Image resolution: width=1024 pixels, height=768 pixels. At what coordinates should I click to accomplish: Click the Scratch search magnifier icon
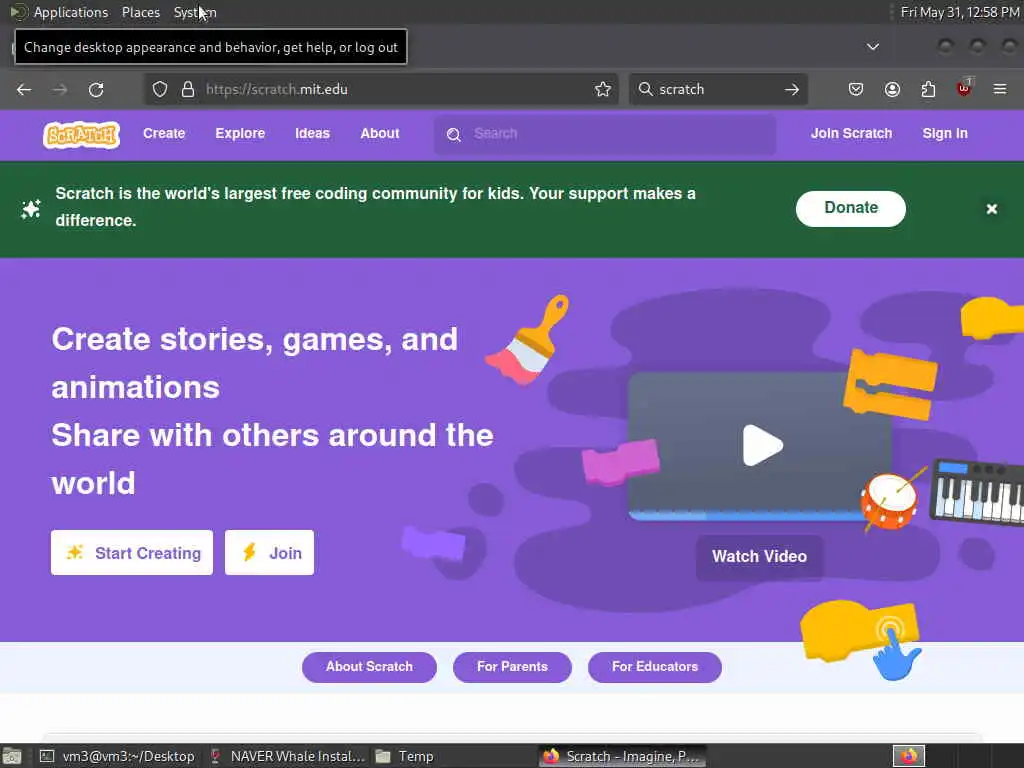(x=454, y=135)
